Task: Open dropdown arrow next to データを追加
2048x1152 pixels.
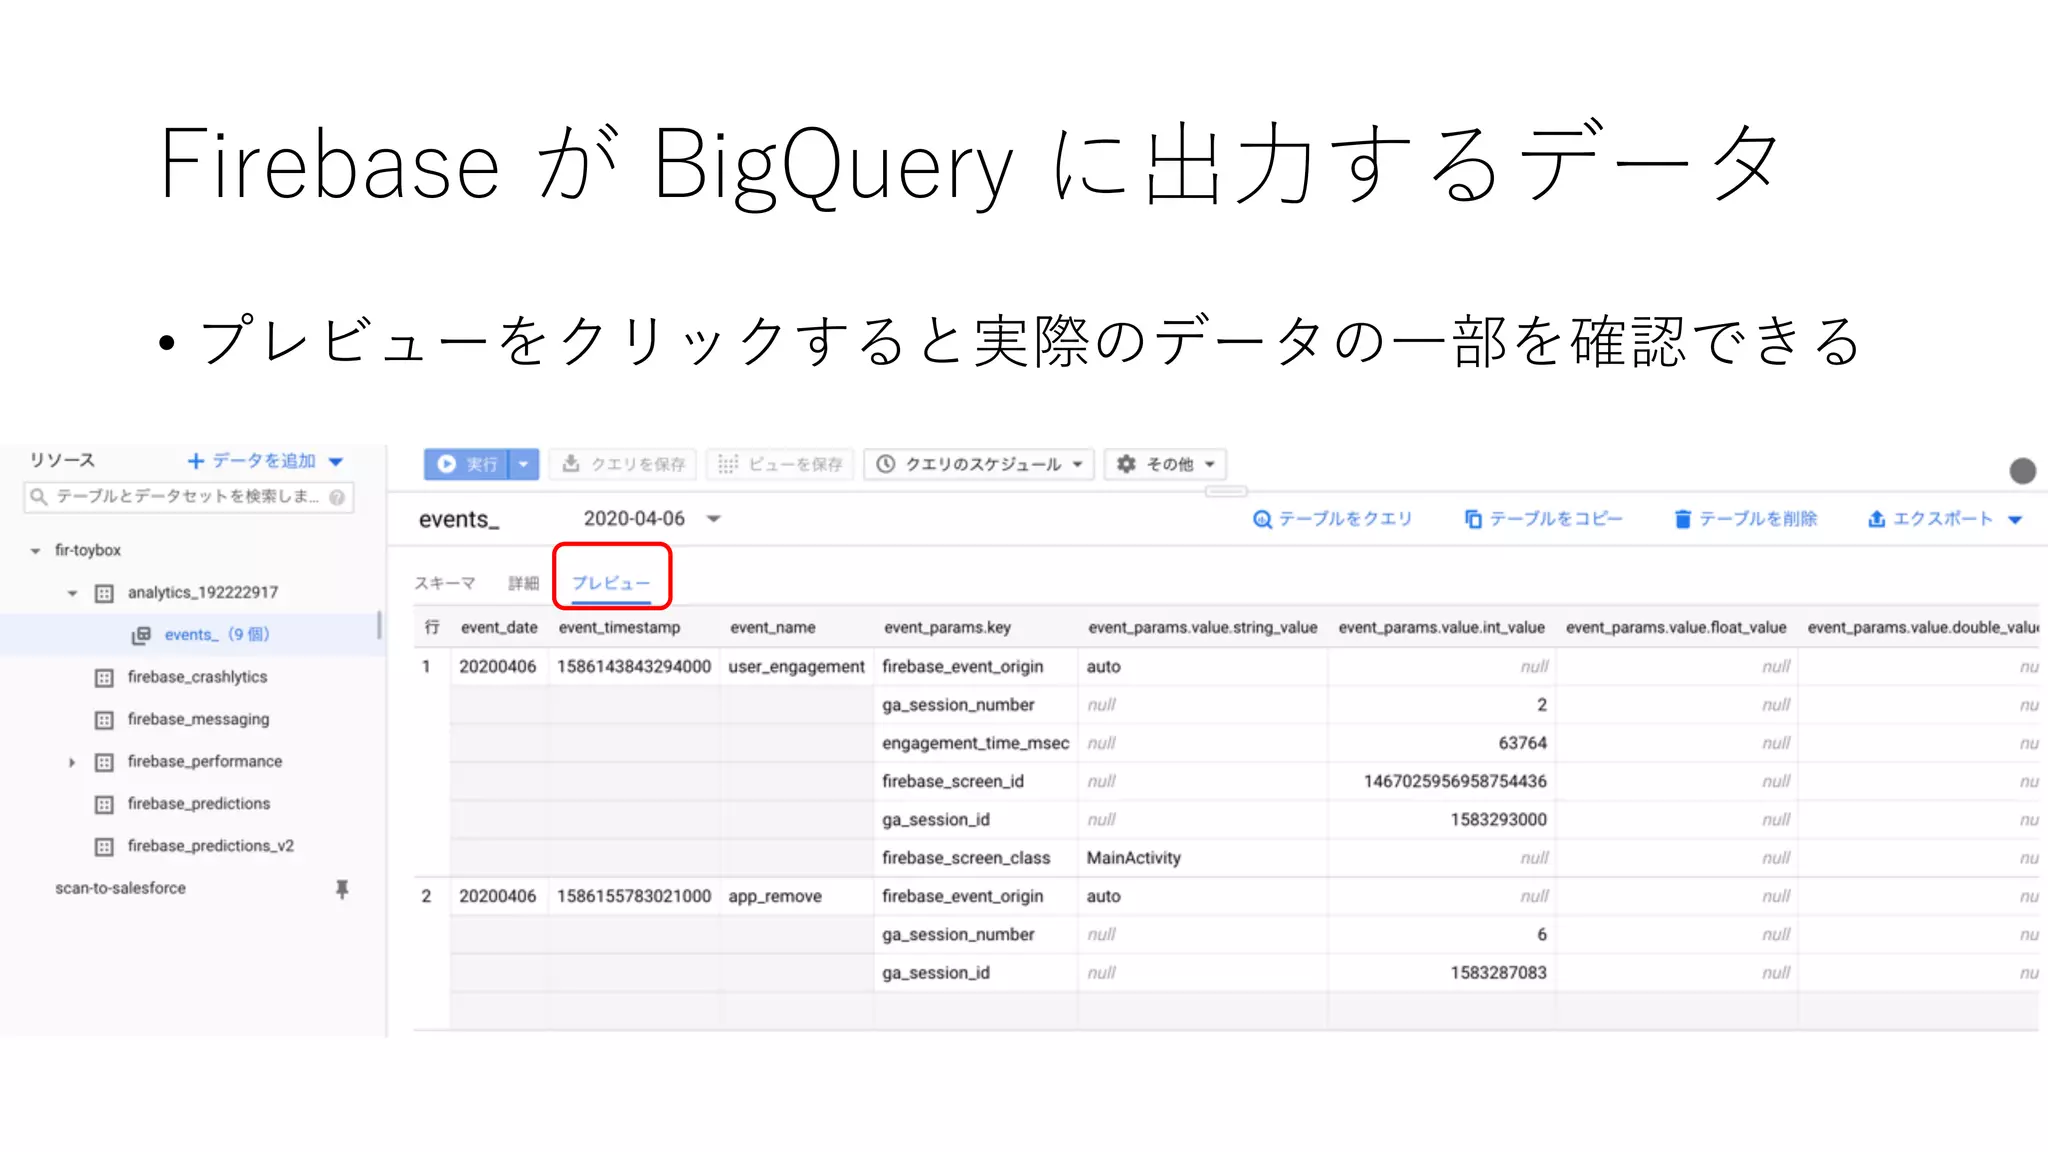Action: [x=336, y=462]
